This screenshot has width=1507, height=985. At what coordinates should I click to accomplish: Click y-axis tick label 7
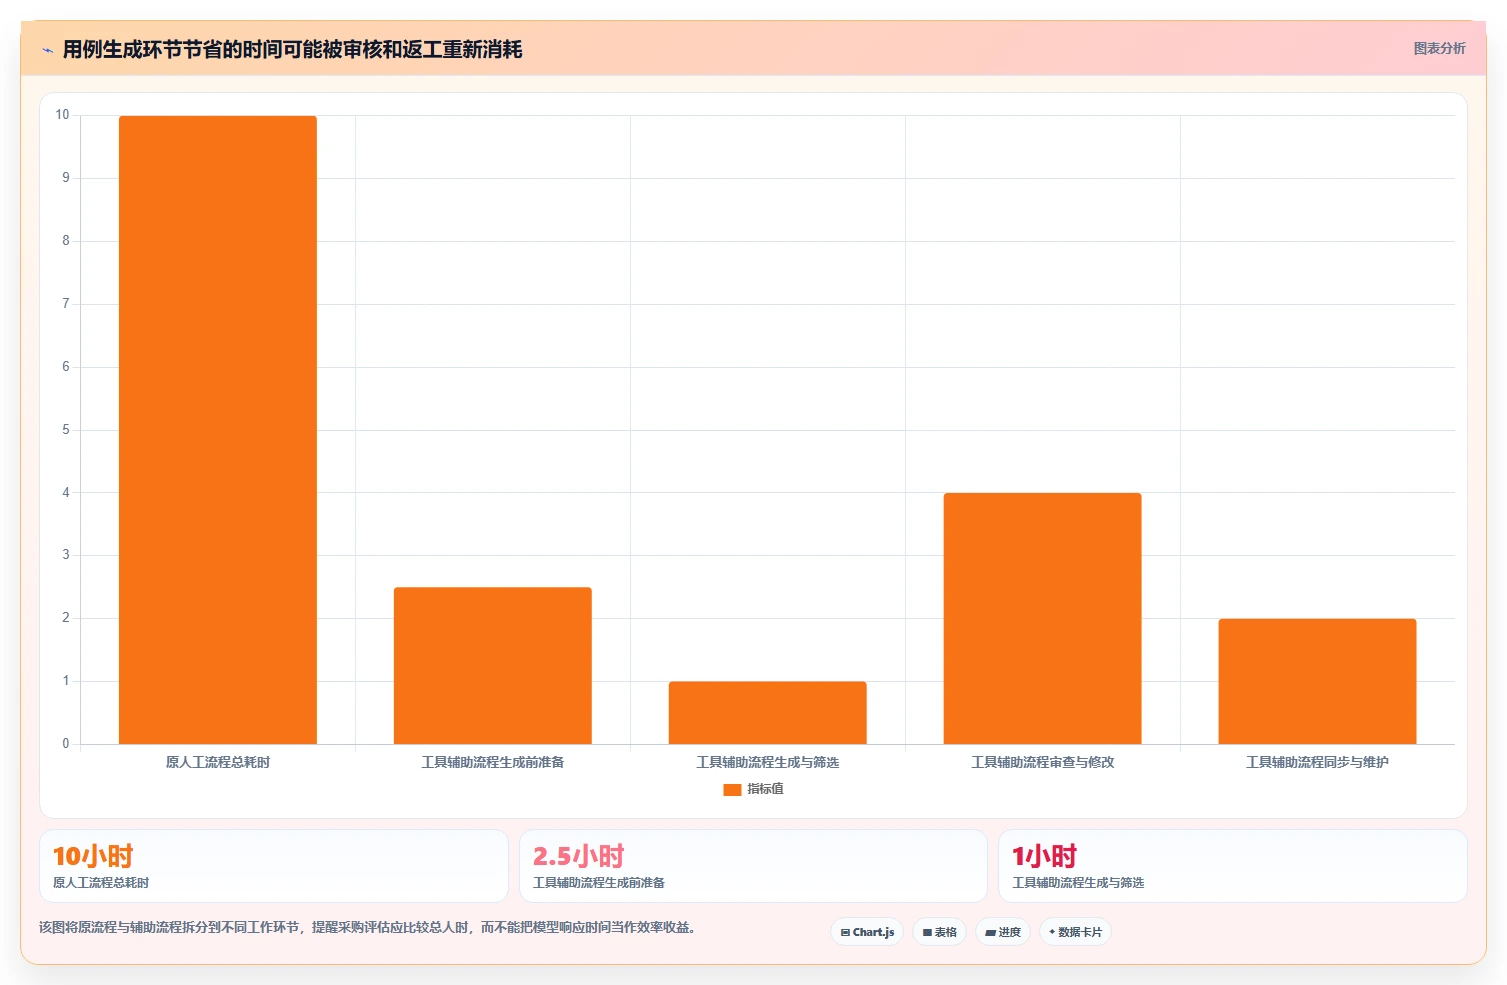[x=66, y=304]
